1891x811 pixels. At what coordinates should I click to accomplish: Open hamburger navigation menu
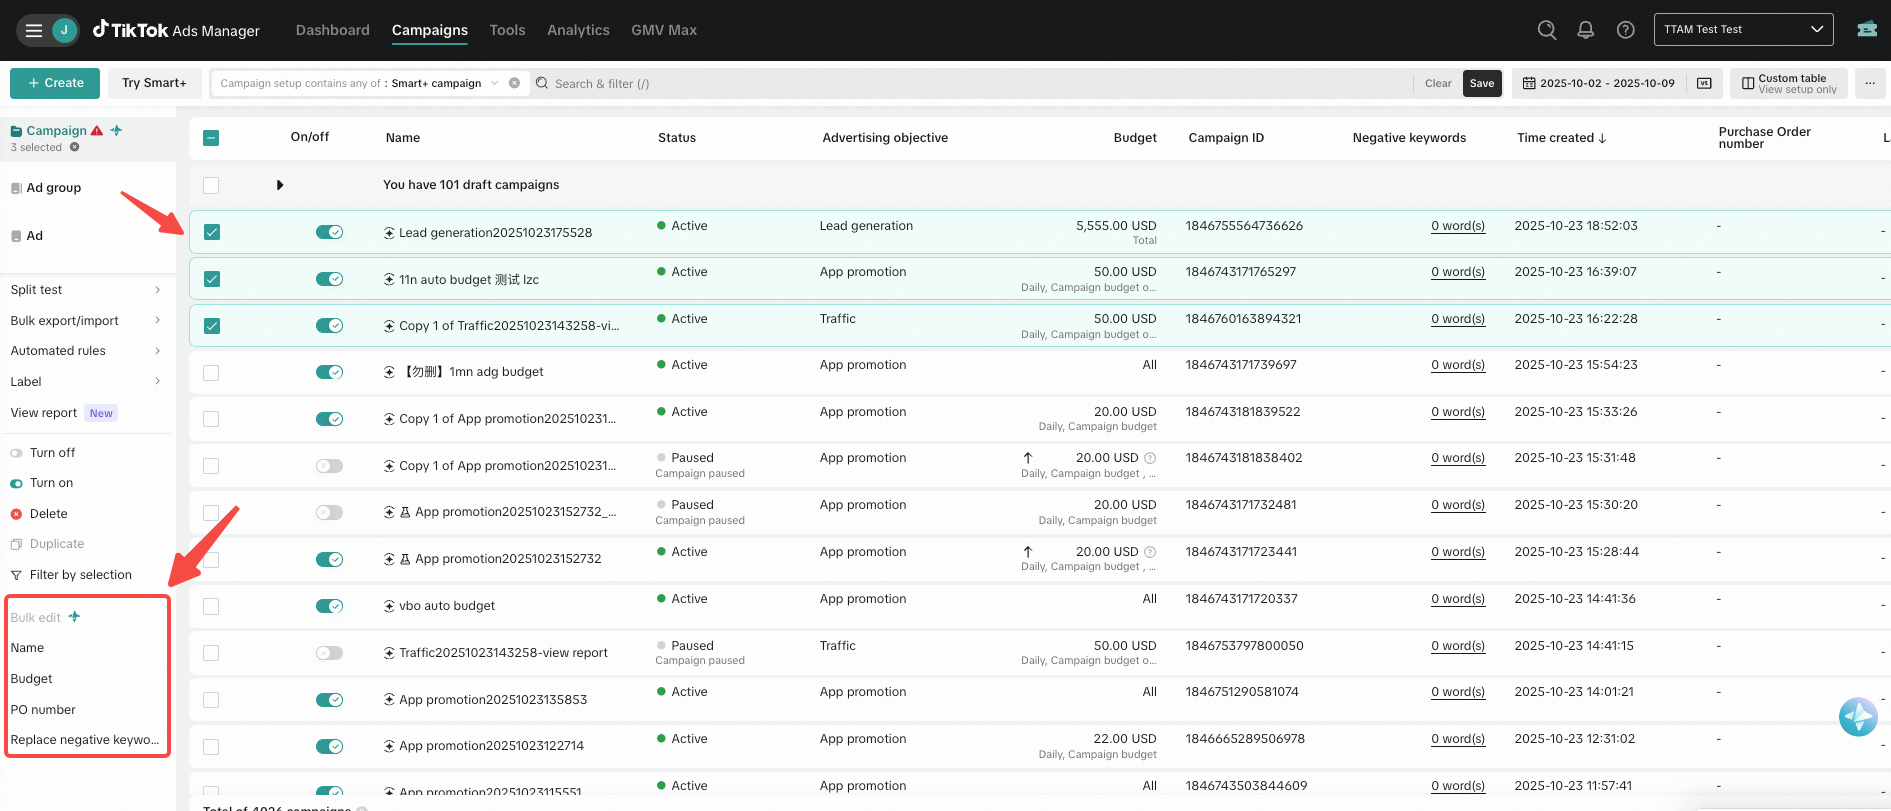[x=34, y=30]
